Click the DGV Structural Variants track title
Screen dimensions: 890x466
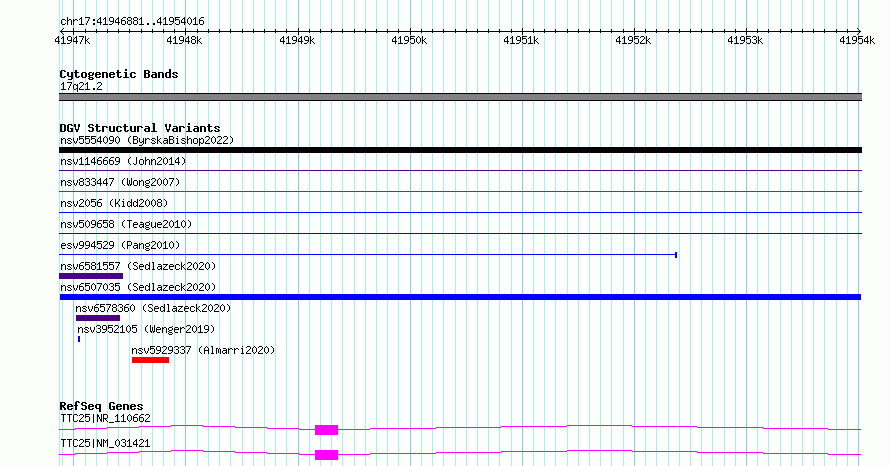140,128
